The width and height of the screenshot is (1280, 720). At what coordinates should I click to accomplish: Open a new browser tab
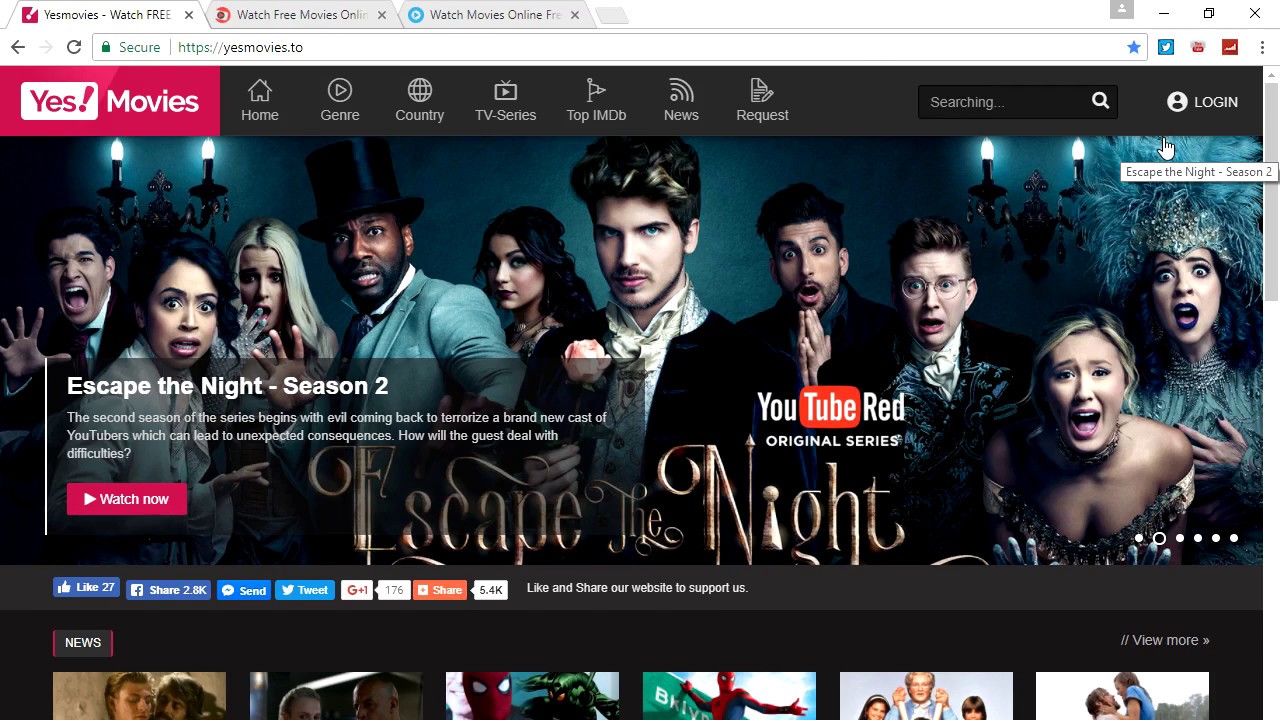(x=611, y=15)
